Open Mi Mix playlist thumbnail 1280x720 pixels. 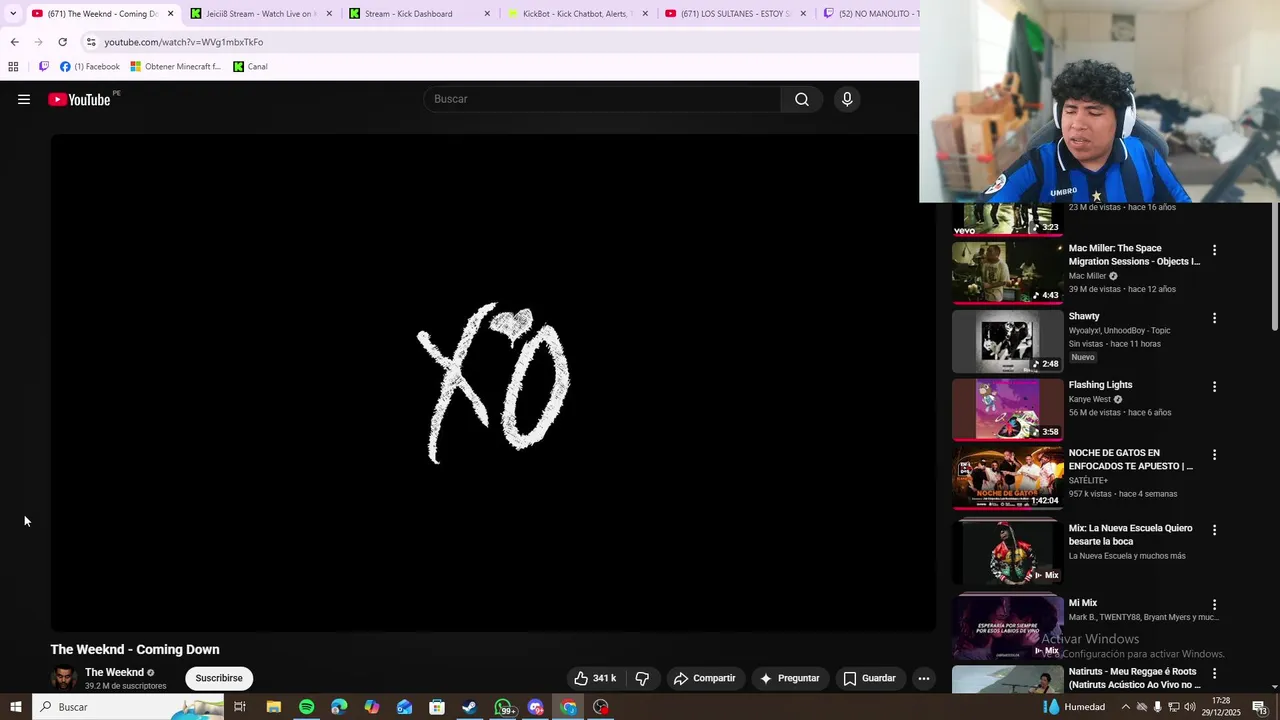1007,627
